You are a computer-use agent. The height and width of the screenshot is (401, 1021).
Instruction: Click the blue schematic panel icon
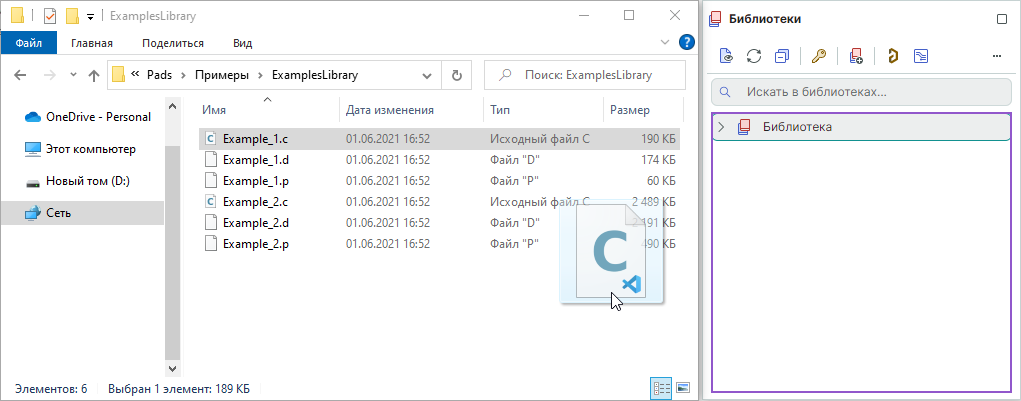921,56
